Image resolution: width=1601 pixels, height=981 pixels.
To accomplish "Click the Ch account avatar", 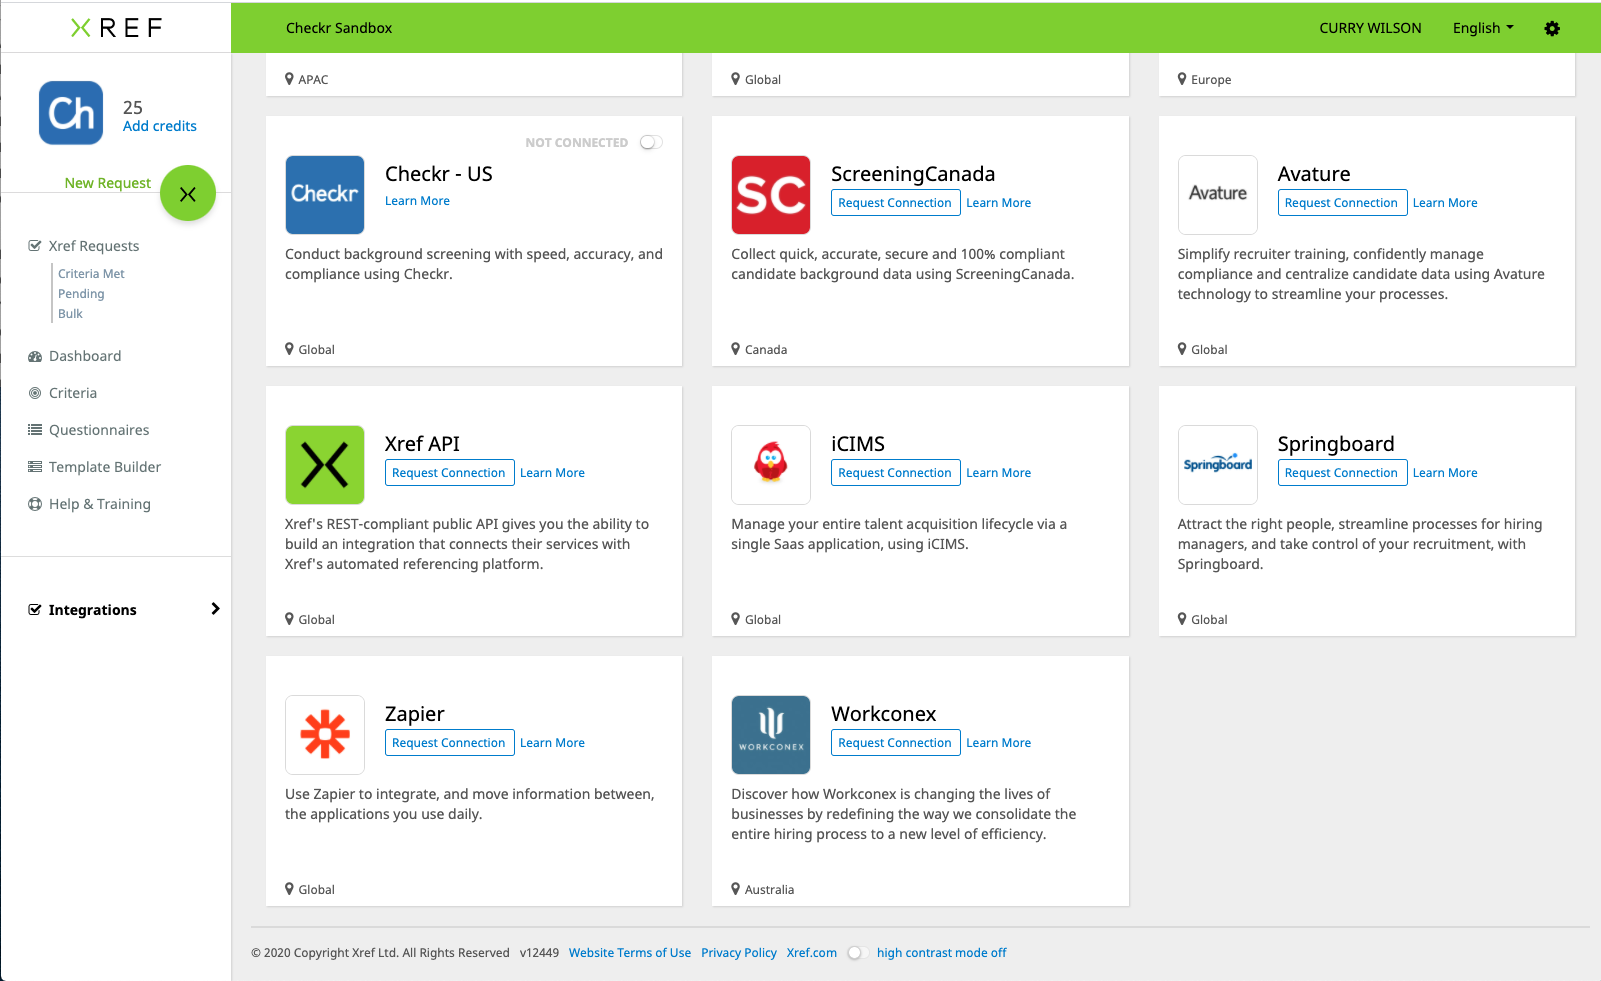I will point(71,113).
